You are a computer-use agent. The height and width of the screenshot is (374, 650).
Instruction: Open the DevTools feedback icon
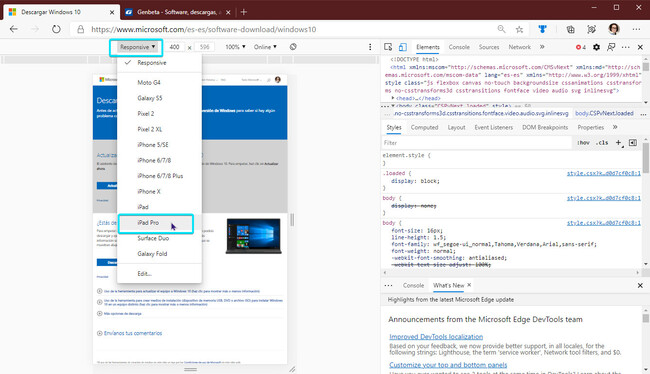tap(611, 47)
